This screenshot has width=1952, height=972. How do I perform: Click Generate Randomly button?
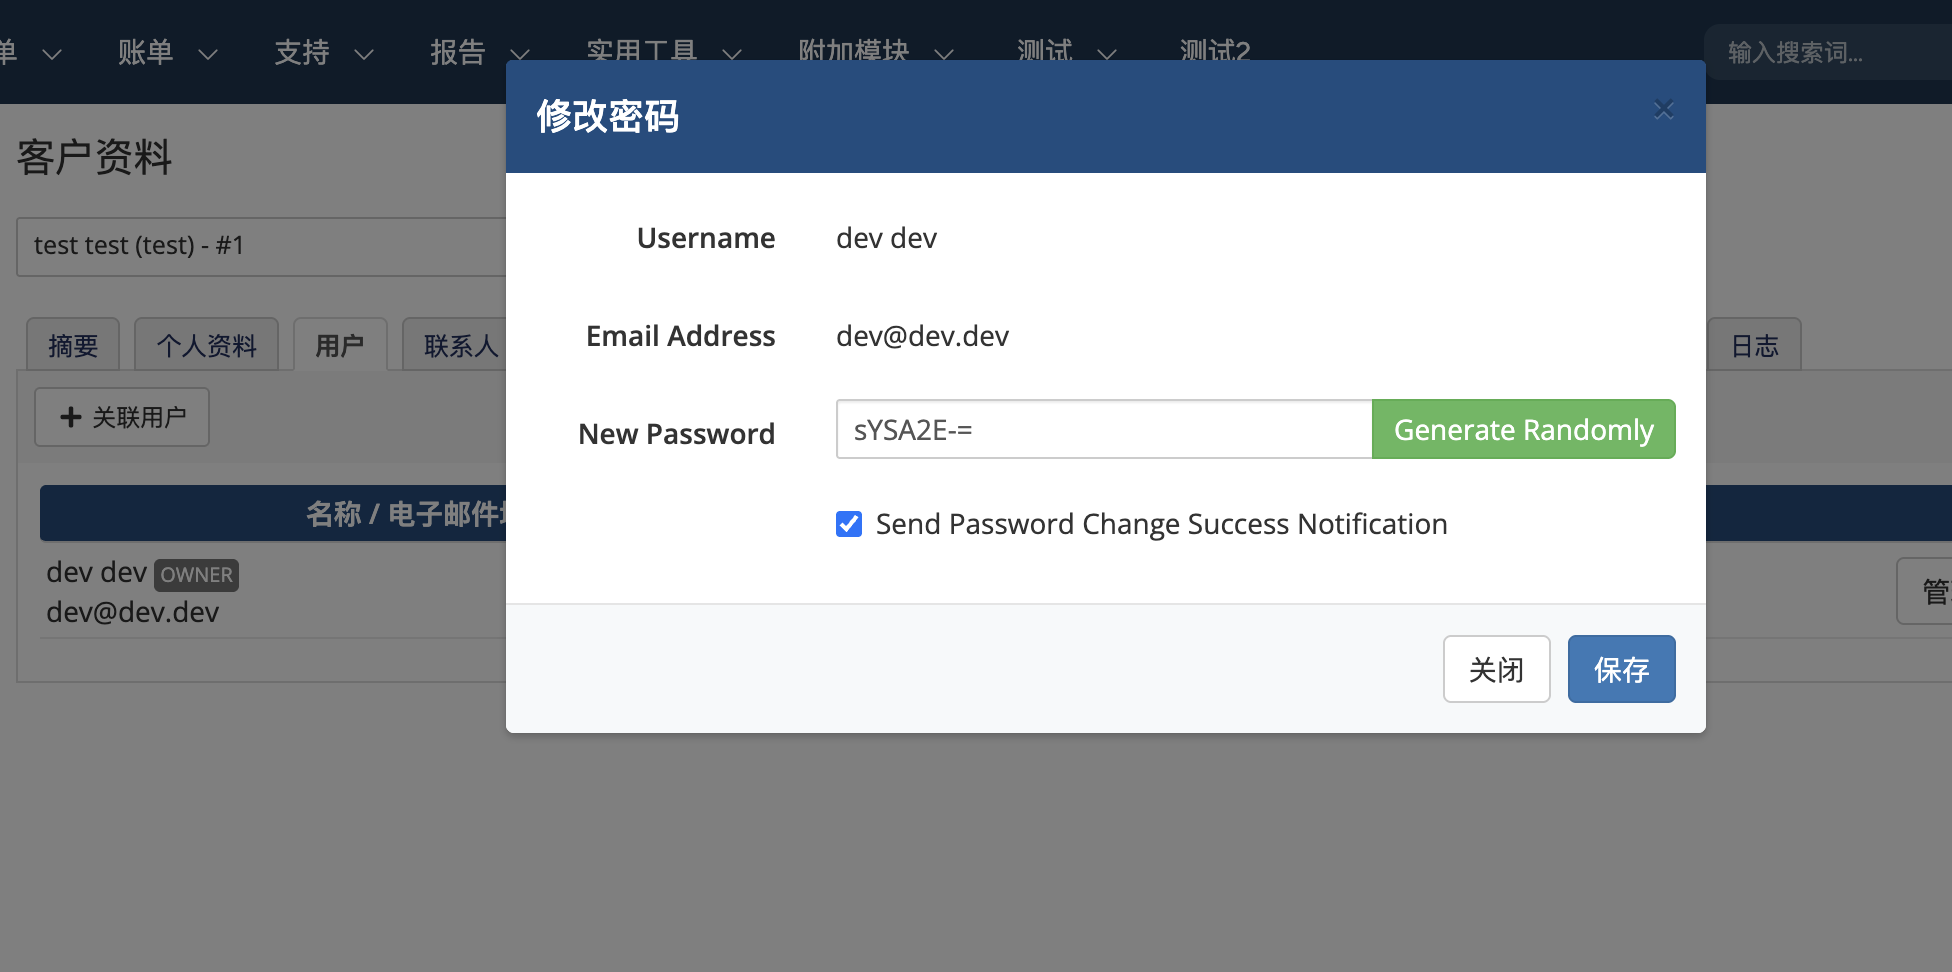[x=1523, y=430]
